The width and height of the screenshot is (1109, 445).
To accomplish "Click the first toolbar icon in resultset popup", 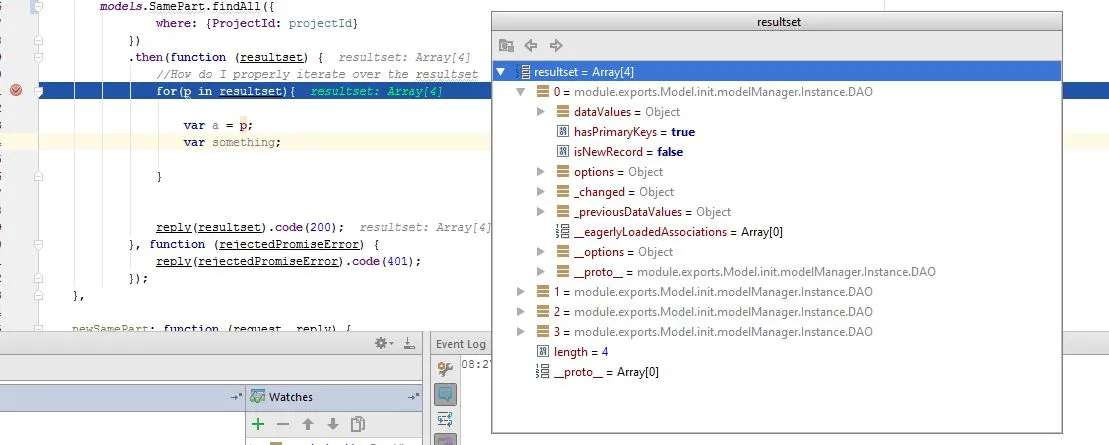I will click(x=506, y=46).
